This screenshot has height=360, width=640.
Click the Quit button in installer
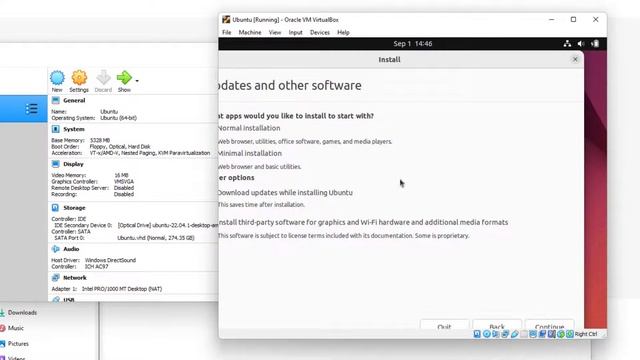[x=444, y=325]
